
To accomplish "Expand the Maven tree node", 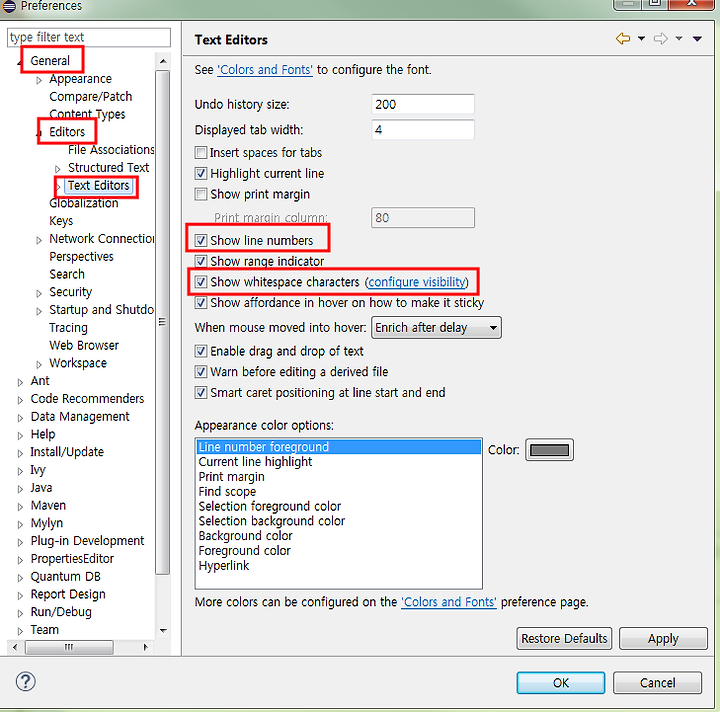I will (20, 507).
